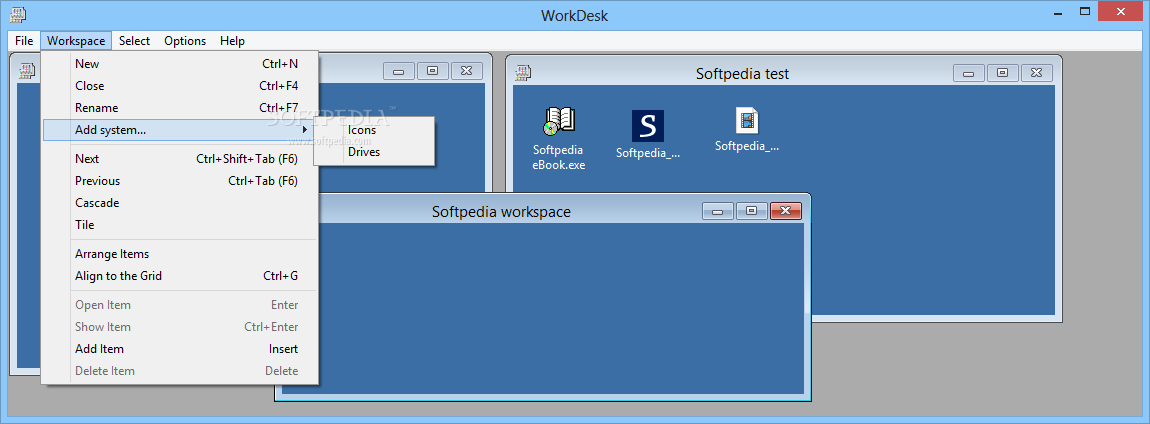Open the Help menu
Screen dimensions: 1150x424
232,41
